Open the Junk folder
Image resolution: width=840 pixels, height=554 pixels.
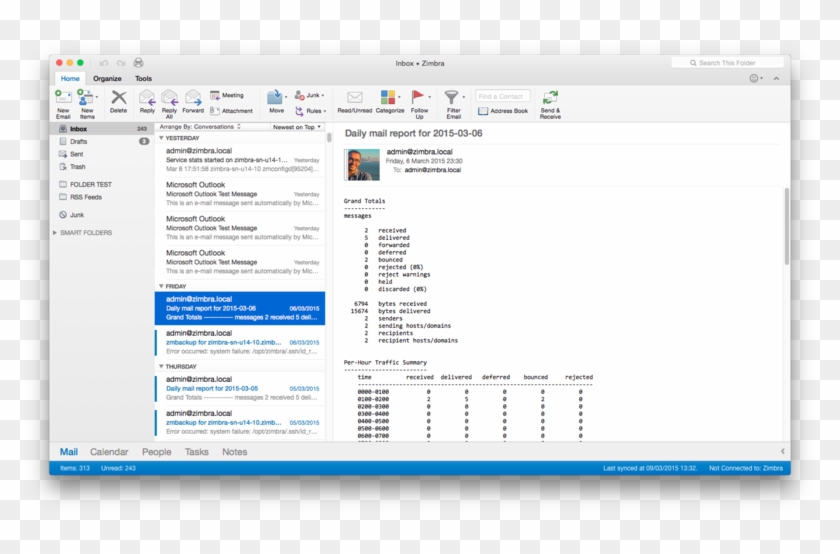pyautogui.click(x=102, y=215)
